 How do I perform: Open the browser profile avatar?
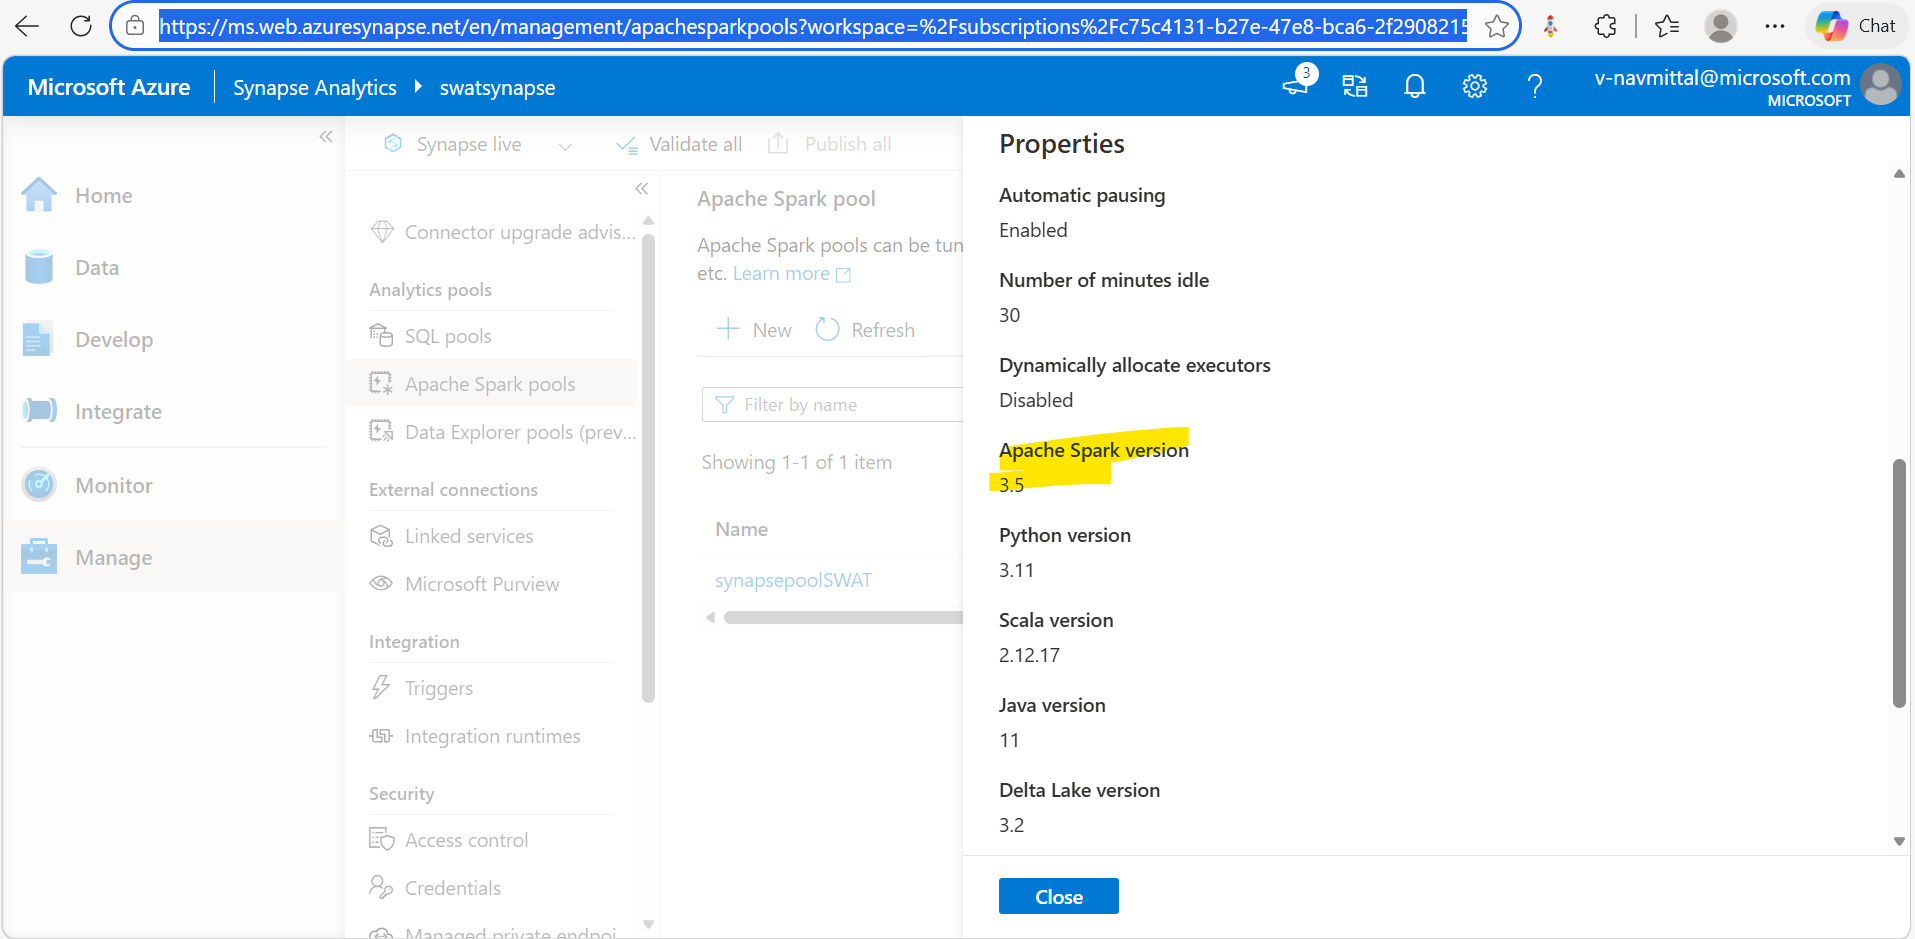[x=1720, y=26]
